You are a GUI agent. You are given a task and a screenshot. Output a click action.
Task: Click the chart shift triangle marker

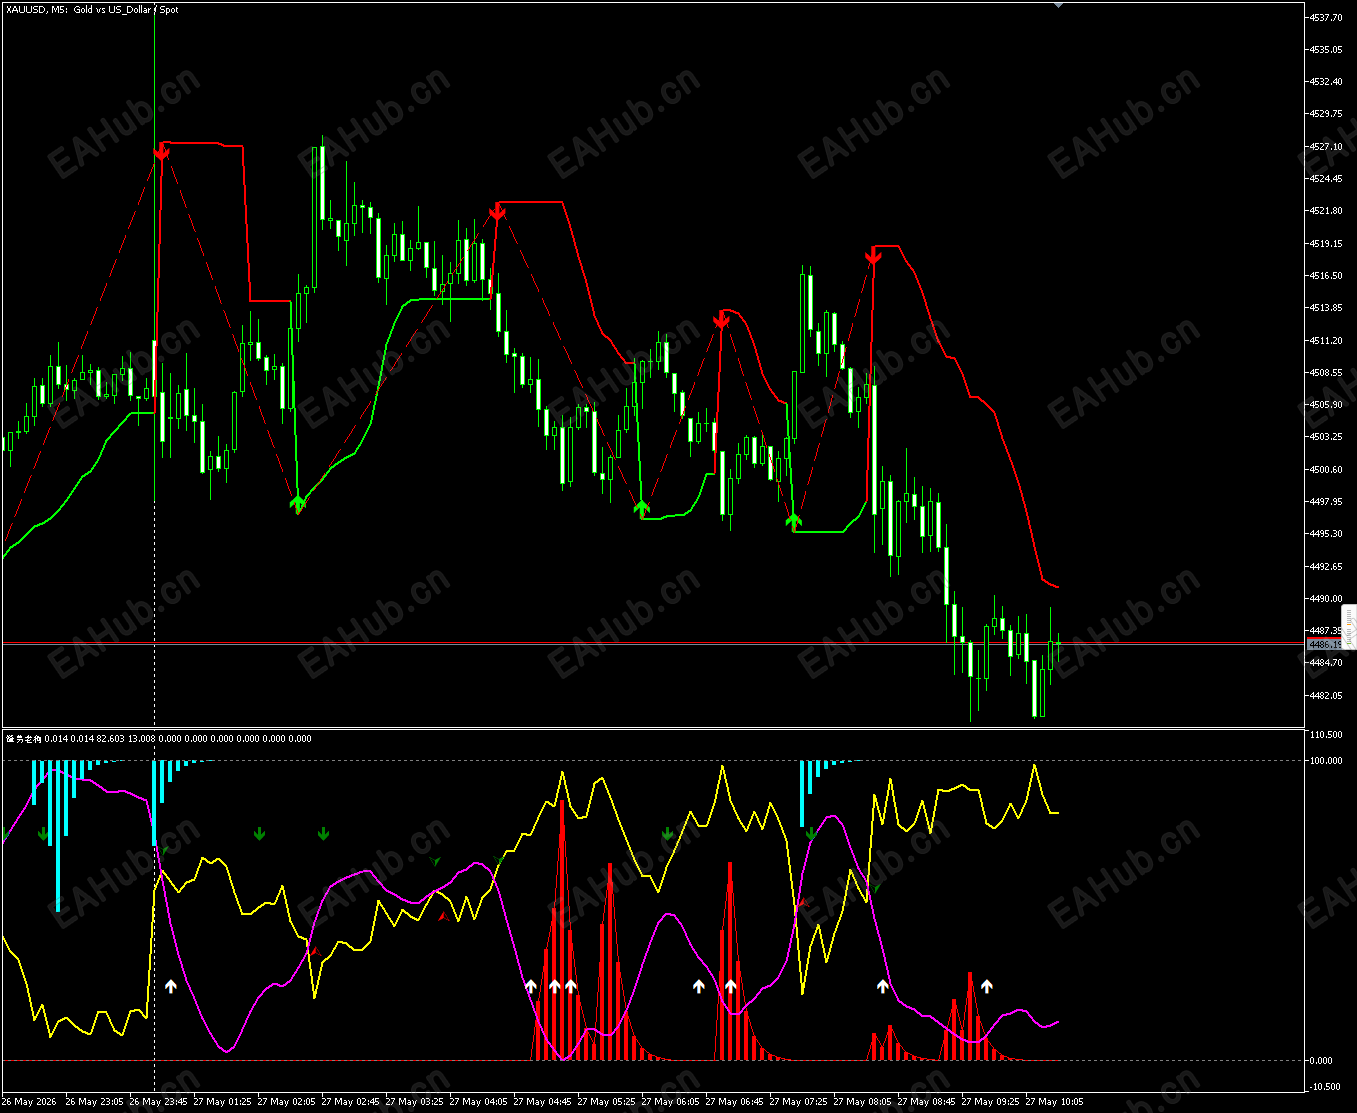[x=1059, y=4]
